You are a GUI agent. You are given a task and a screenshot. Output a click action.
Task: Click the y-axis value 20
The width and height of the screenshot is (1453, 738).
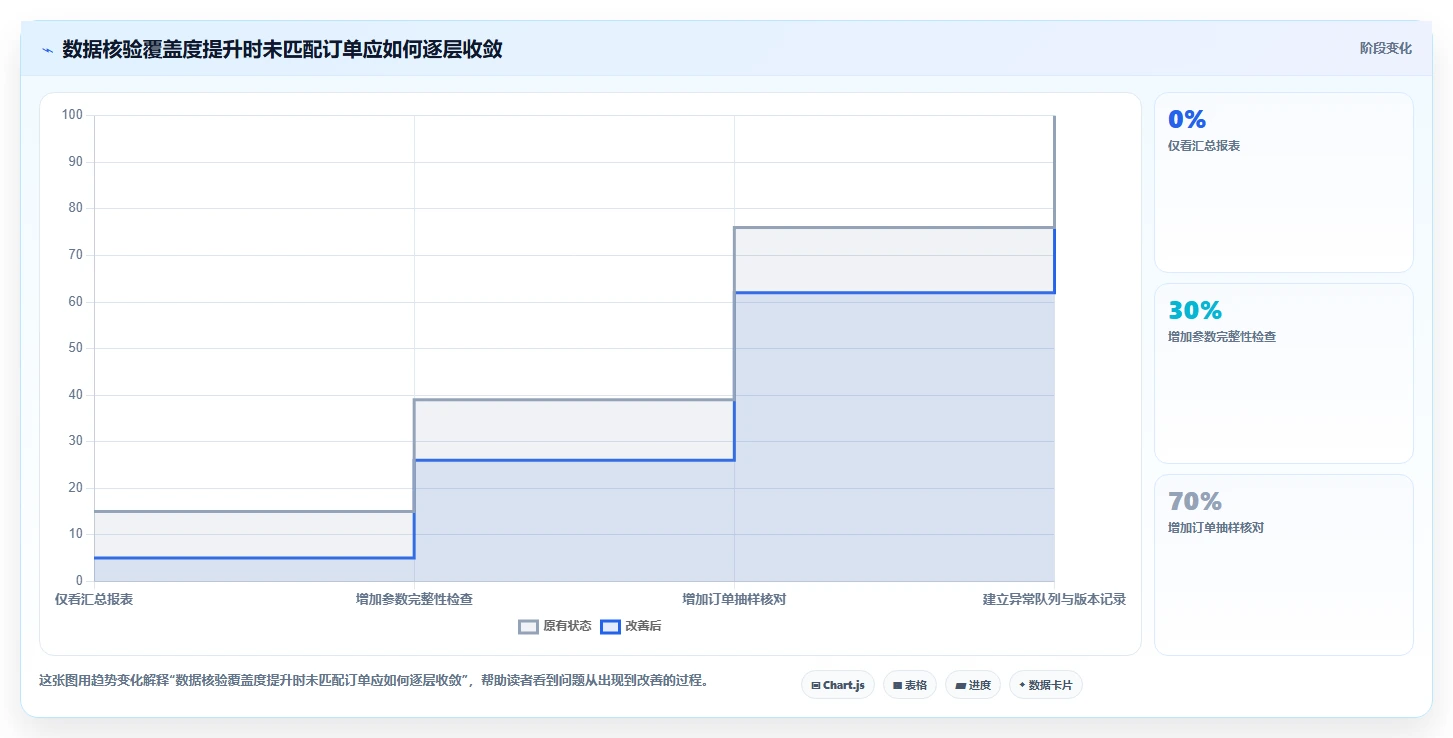(x=75, y=487)
